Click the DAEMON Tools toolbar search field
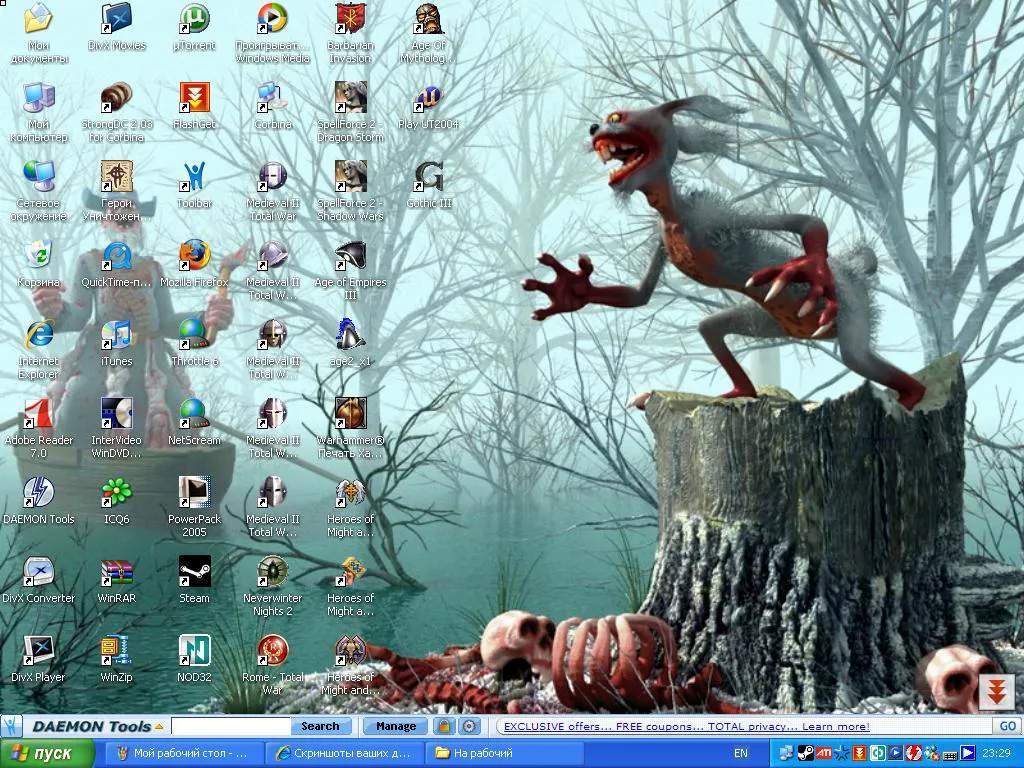 click(231, 726)
